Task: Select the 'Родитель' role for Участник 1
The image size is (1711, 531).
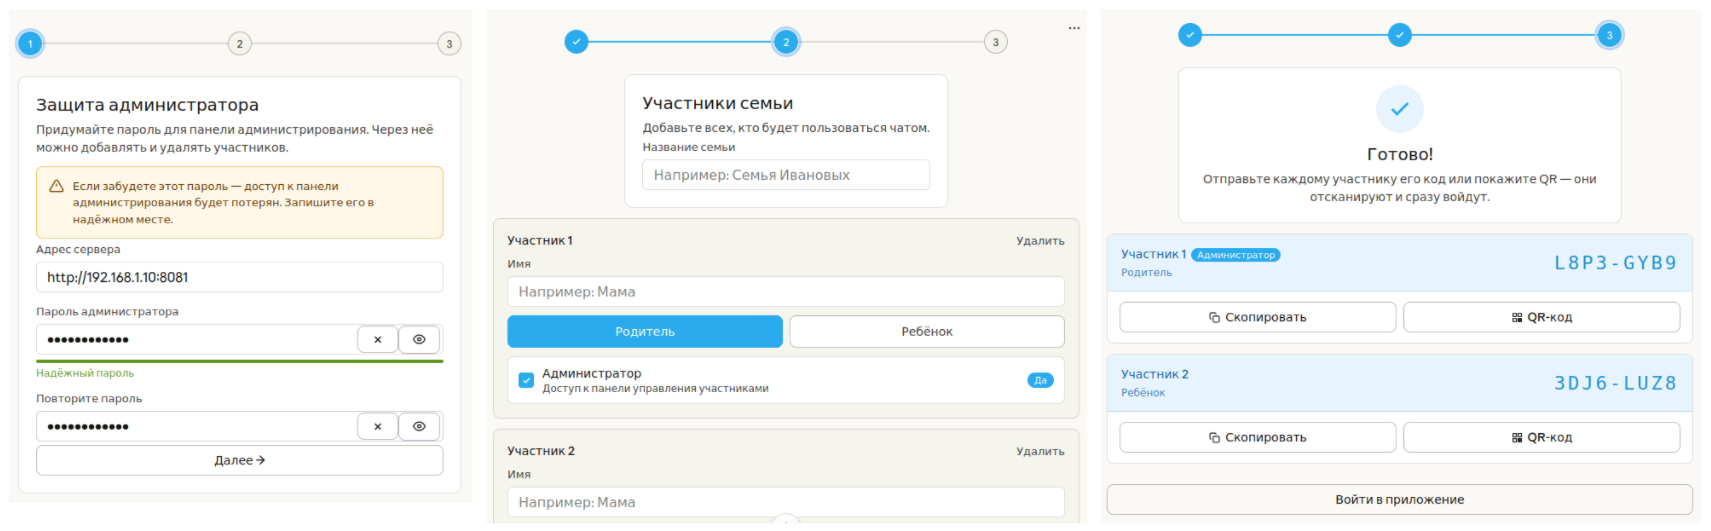Action: tap(645, 332)
